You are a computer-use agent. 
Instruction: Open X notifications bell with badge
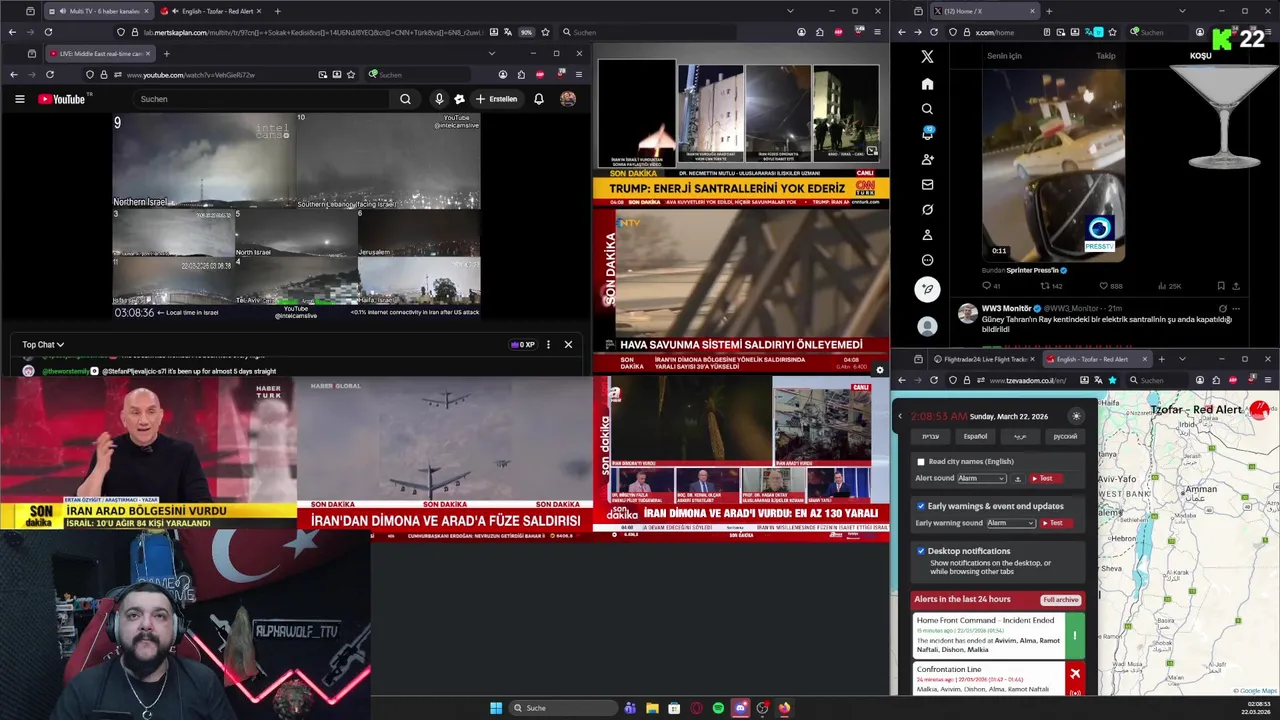[x=927, y=134]
